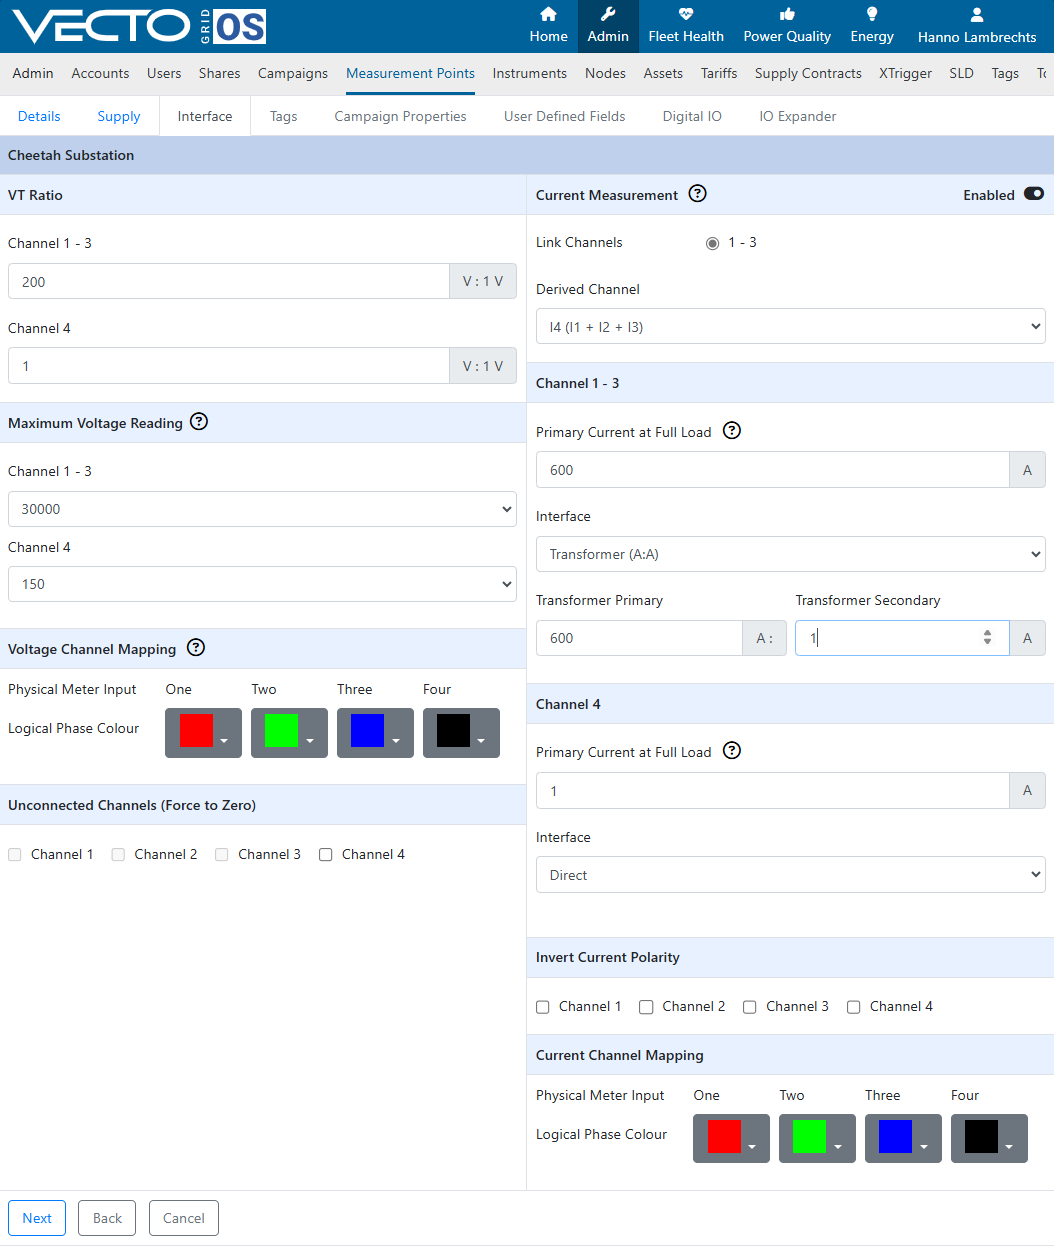Open Instruments in admin menu

[x=530, y=73]
